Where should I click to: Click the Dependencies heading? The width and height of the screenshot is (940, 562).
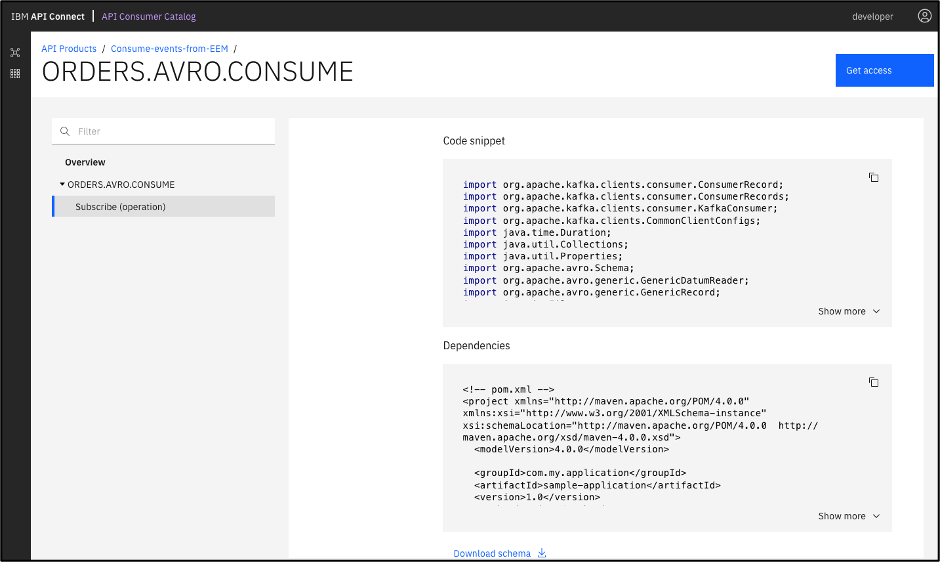[477, 345]
